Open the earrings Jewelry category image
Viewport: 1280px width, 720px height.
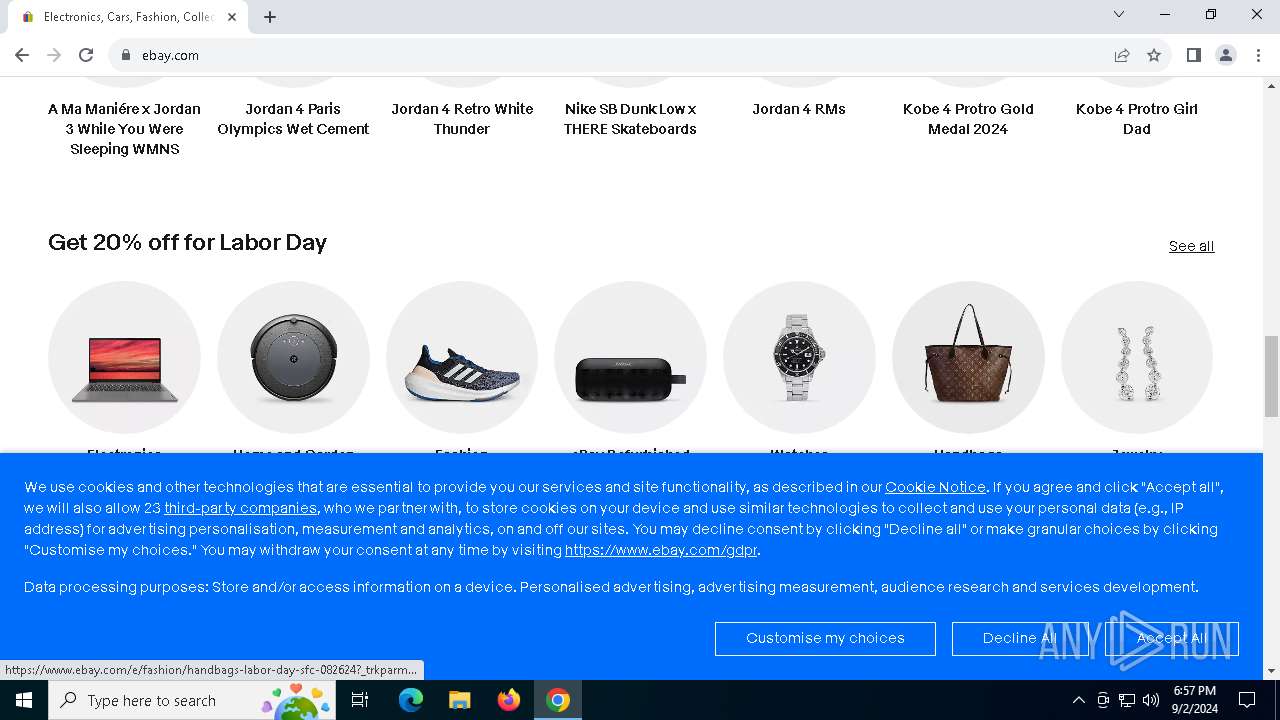pos(1137,357)
